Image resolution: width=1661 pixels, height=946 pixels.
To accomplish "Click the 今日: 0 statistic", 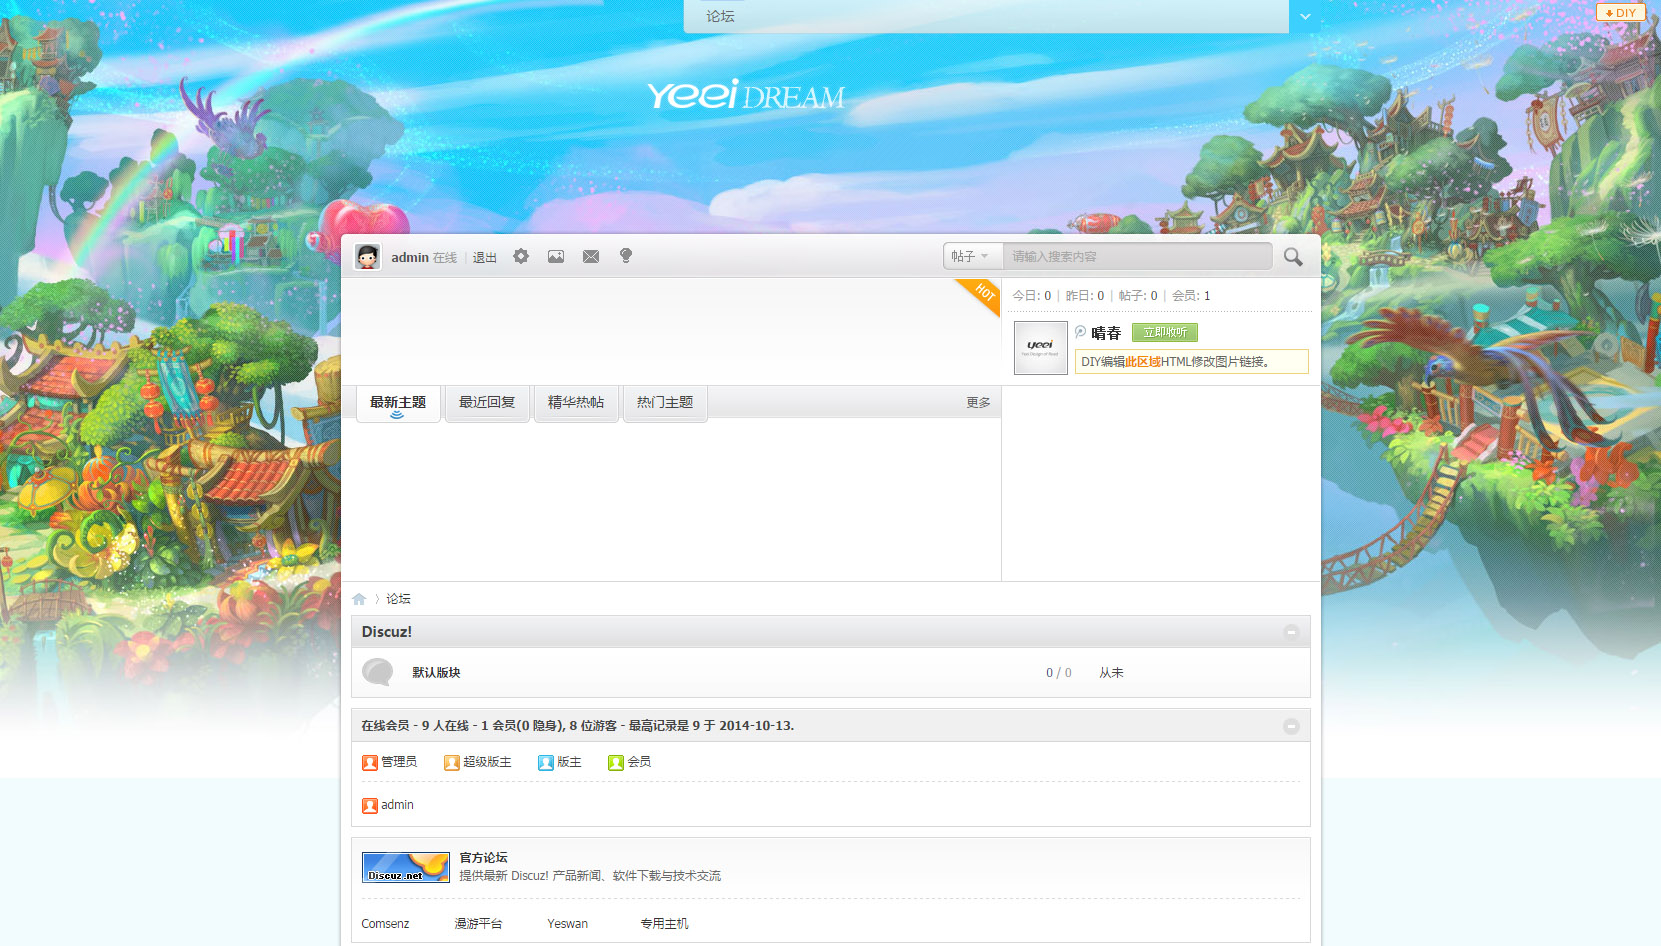I will tap(1032, 296).
